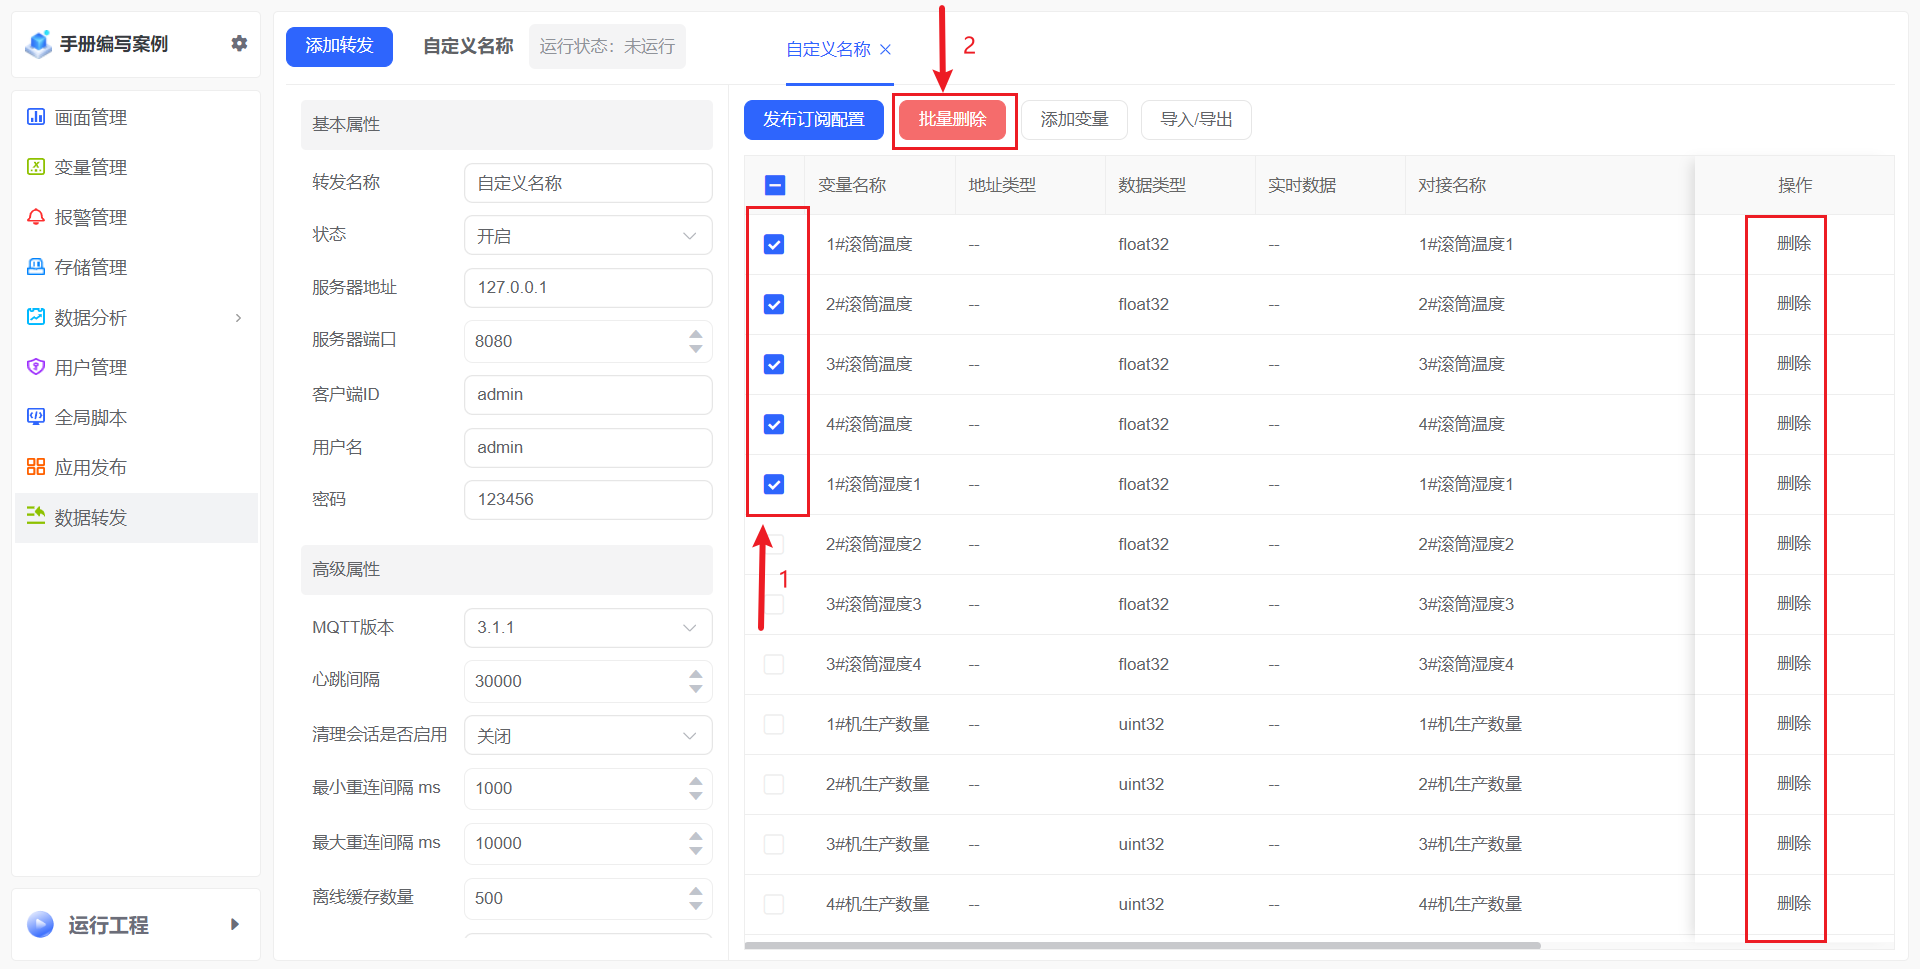This screenshot has height=969, width=1920.
Task: Open 报警管理 via its bell icon
Action: tap(92, 217)
